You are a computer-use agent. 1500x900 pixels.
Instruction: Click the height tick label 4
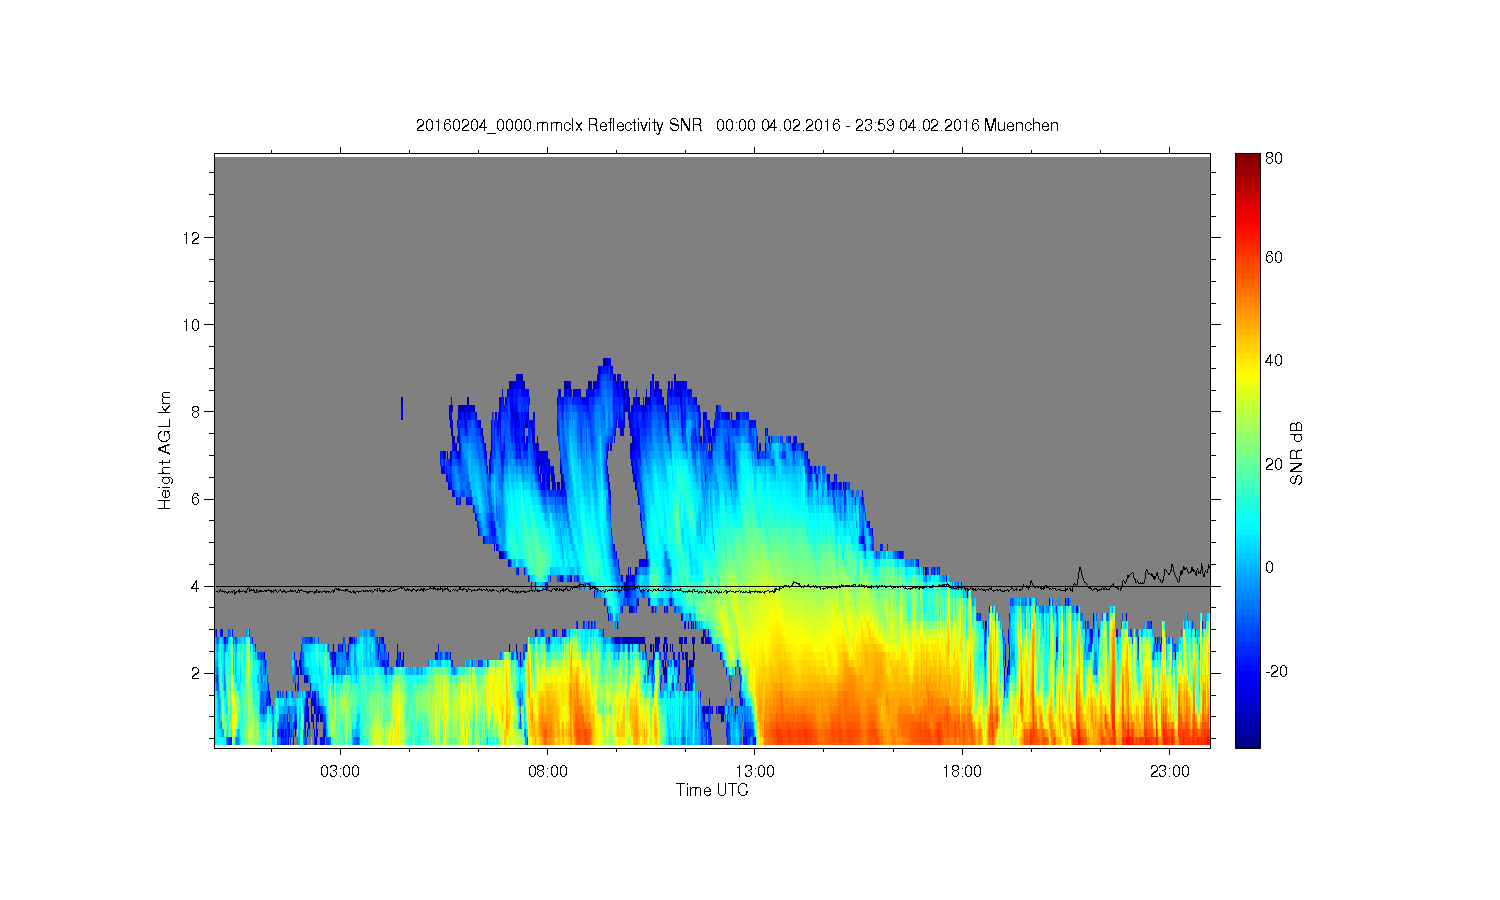click(x=197, y=586)
